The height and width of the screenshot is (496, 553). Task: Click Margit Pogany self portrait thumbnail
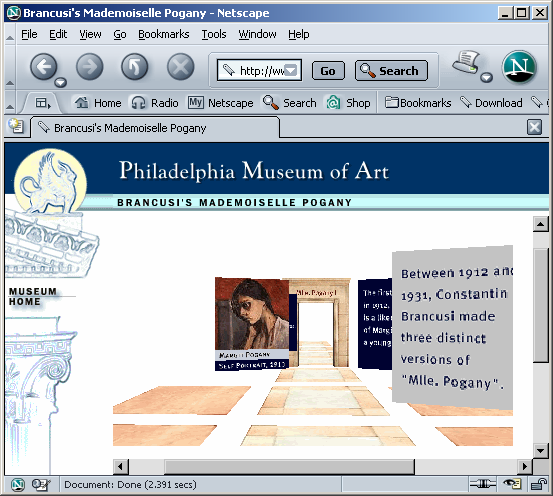[252, 324]
